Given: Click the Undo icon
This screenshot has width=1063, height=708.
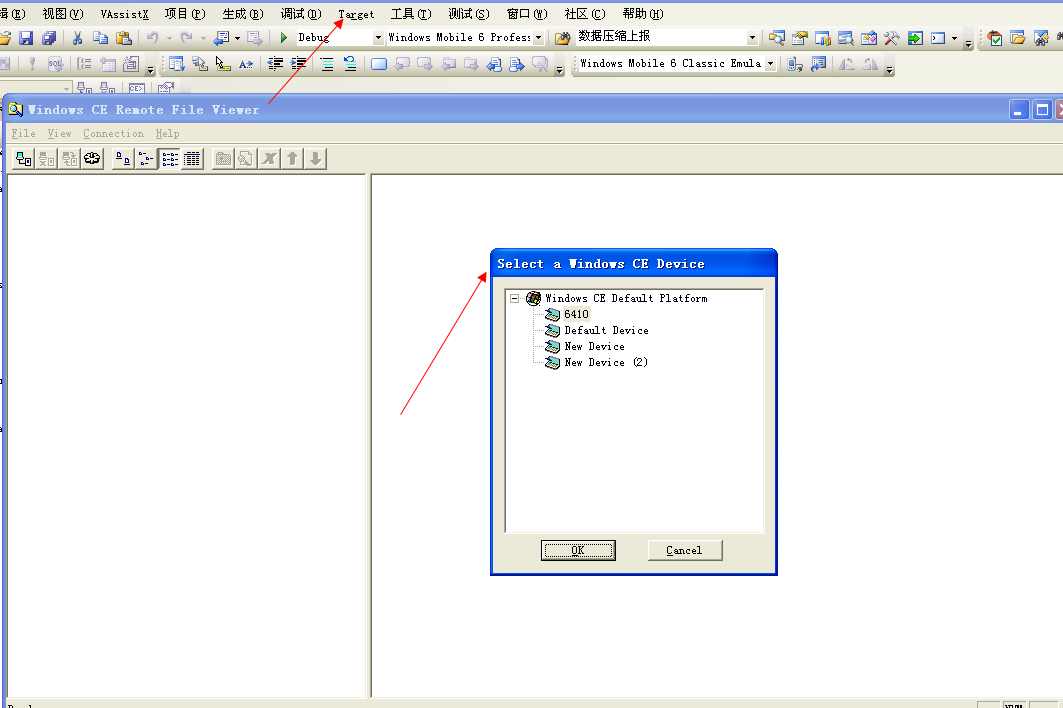Looking at the screenshot, I should [x=153, y=38].
